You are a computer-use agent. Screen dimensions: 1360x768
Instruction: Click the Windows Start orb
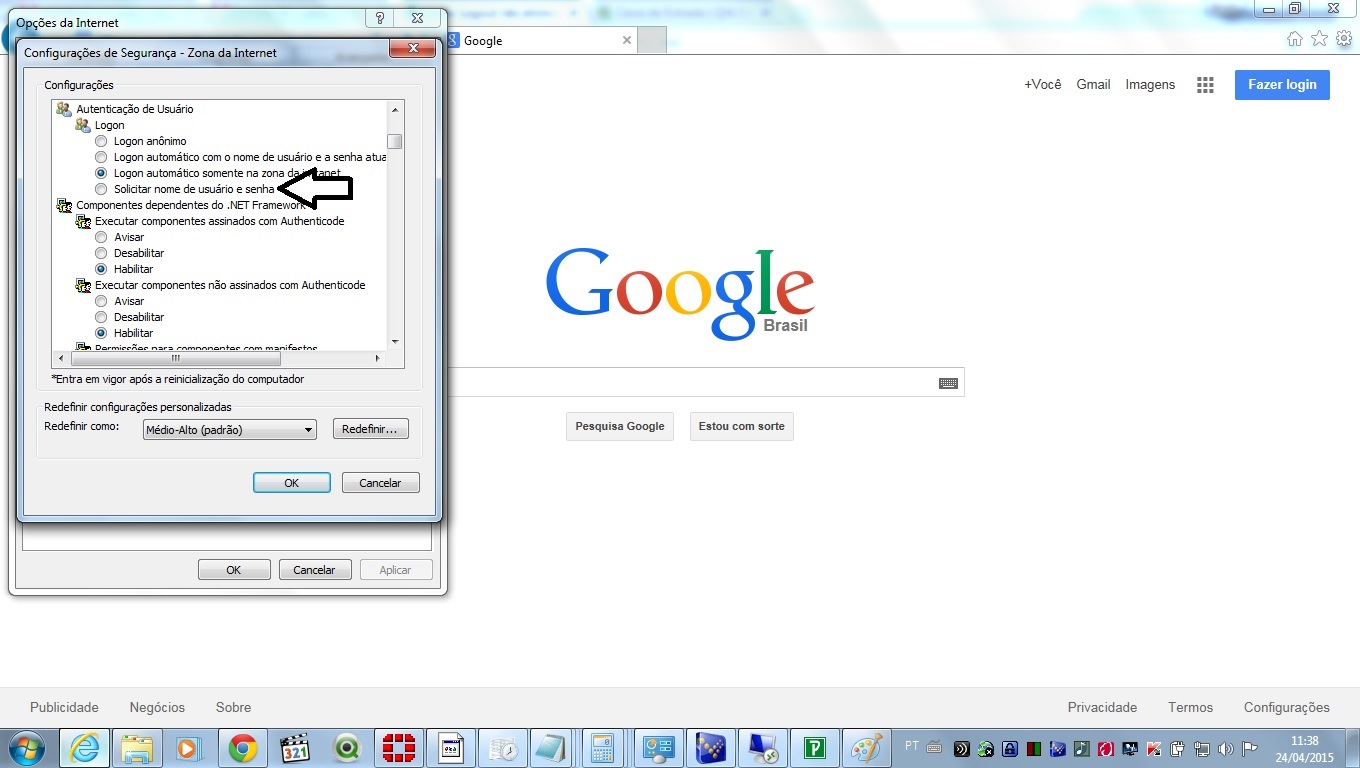(x=29, y=748)
